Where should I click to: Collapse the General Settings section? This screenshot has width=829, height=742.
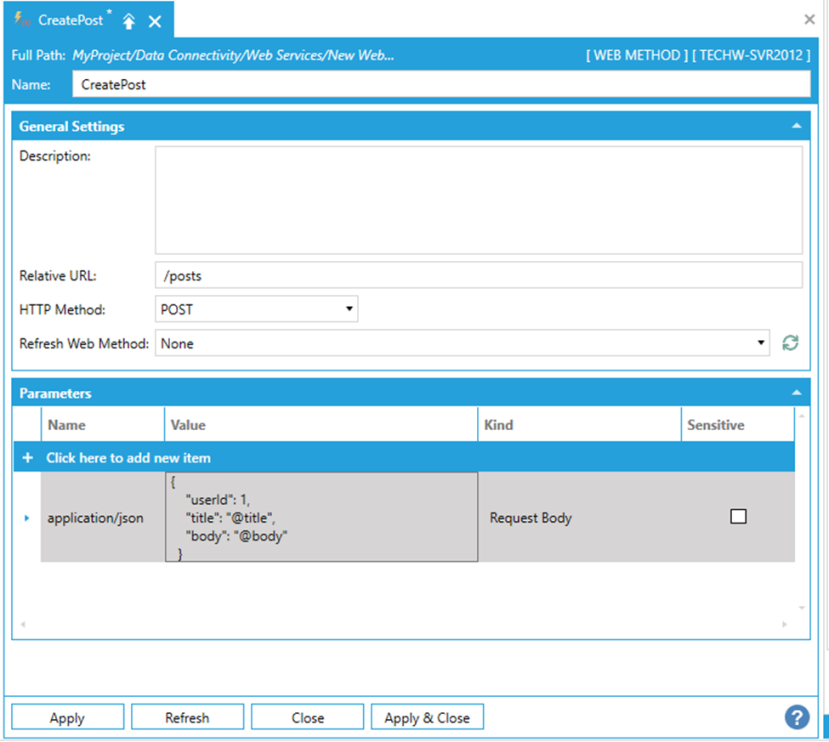(796, 127)
